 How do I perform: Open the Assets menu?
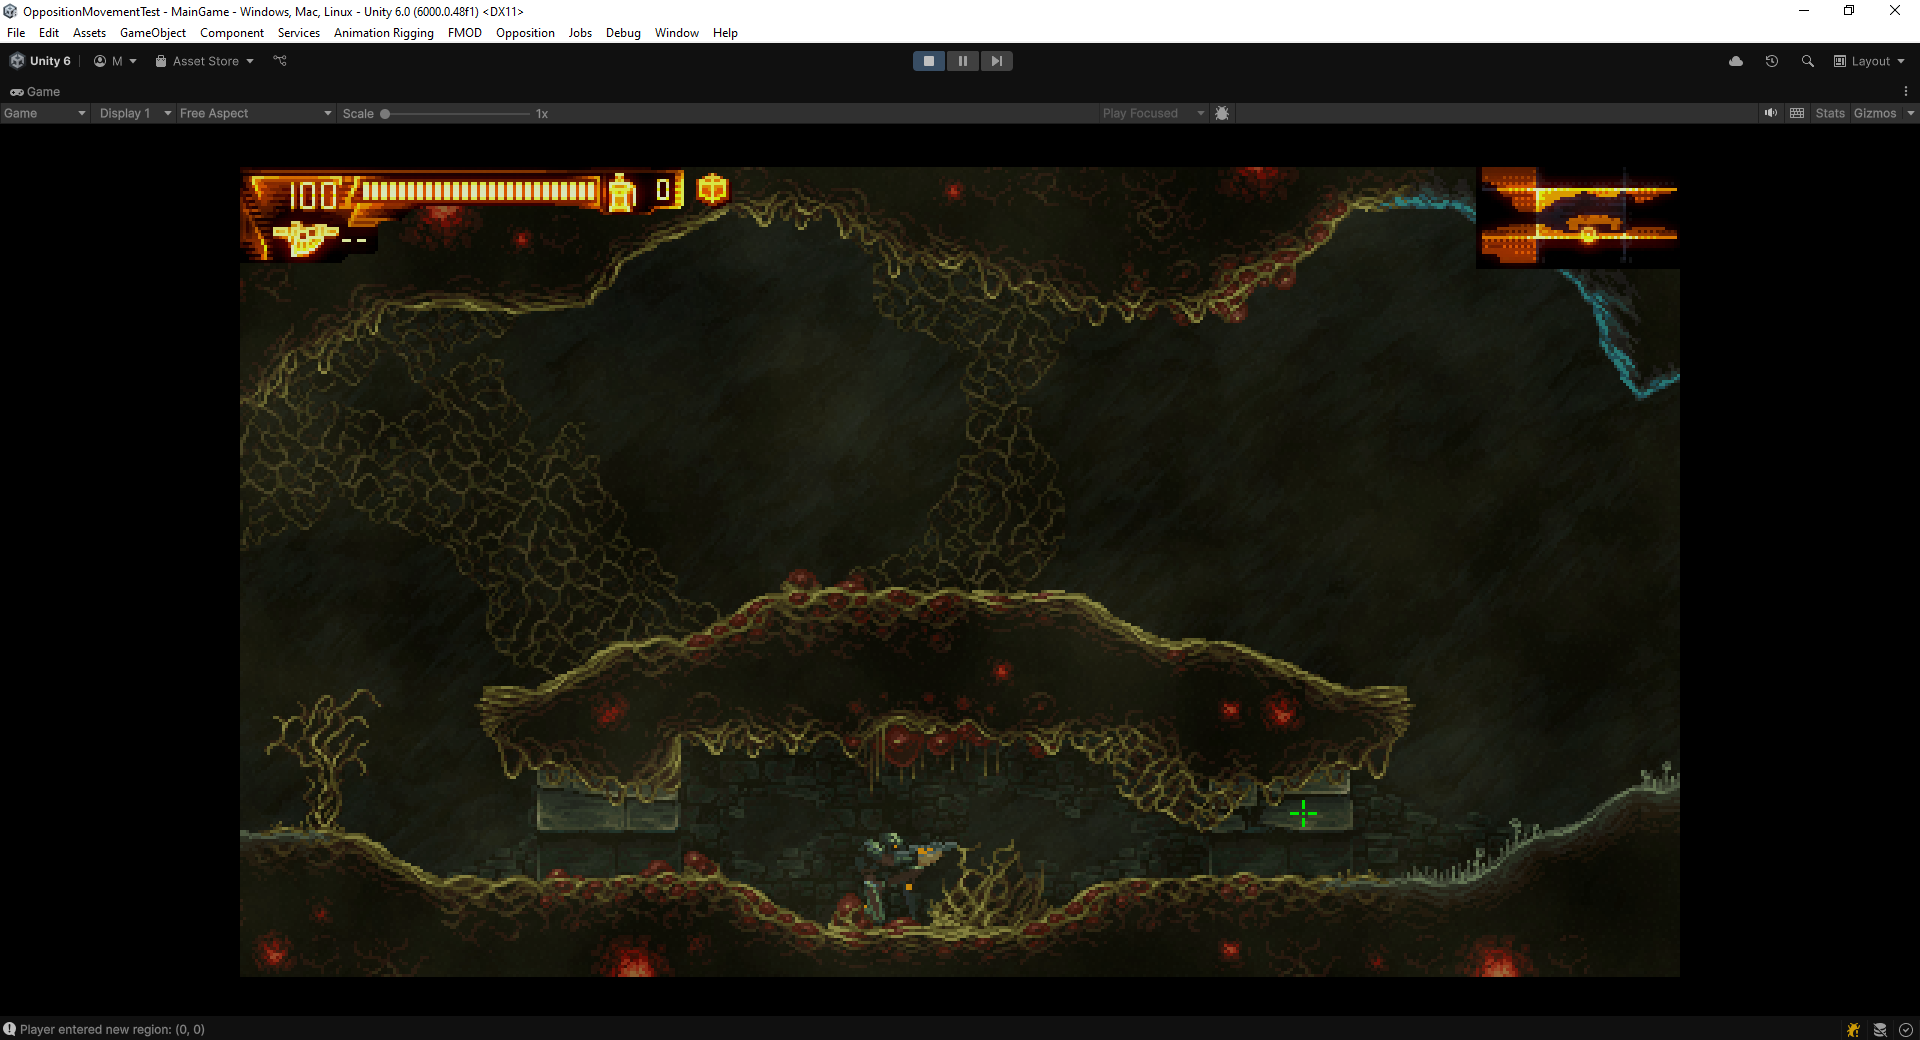89,33
